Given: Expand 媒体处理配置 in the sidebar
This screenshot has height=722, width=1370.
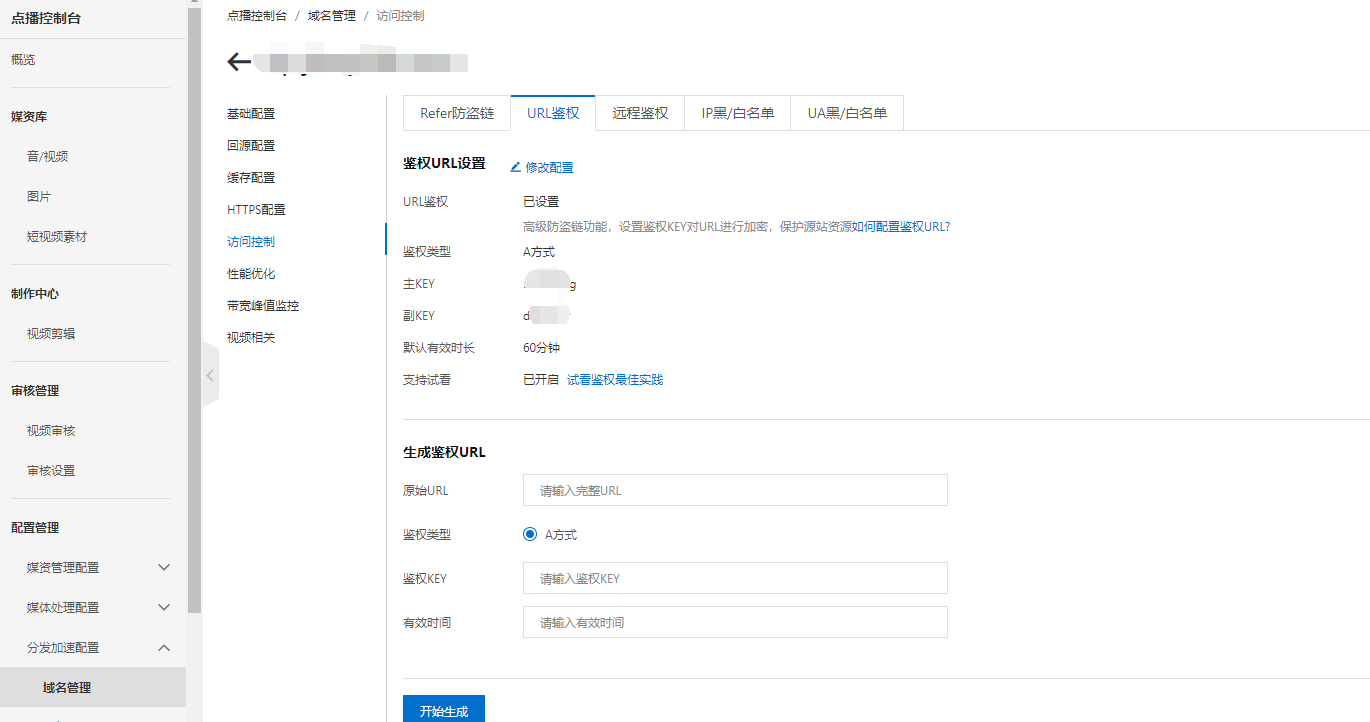Looking at the screenshot, I should 165,607.
